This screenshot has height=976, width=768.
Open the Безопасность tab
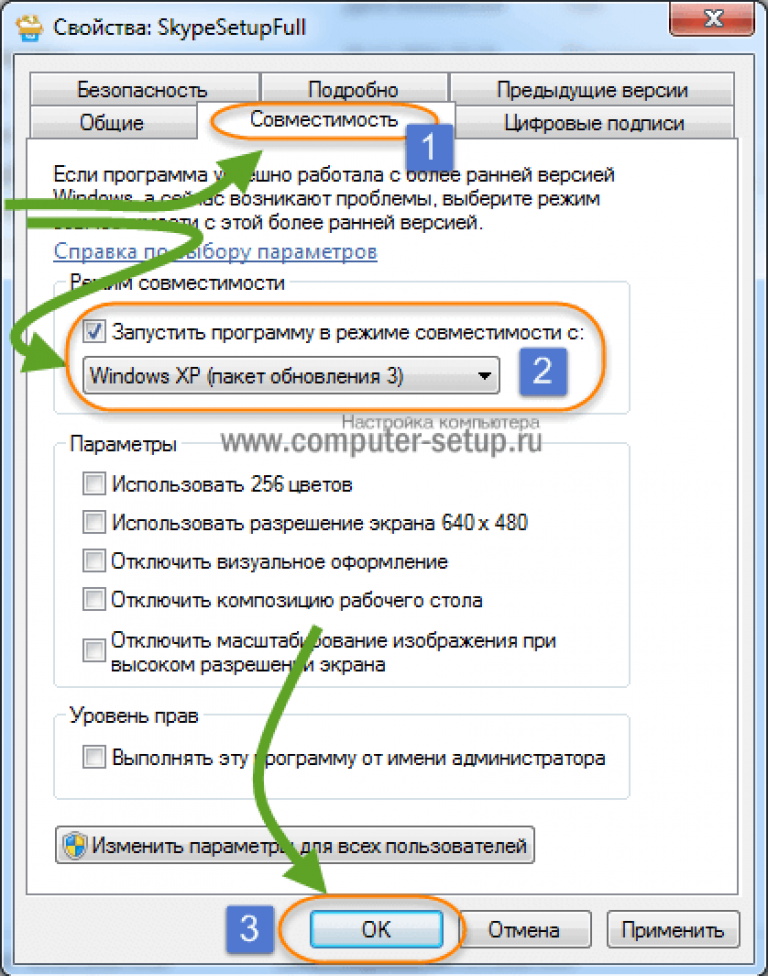click(x=144, y=89)
